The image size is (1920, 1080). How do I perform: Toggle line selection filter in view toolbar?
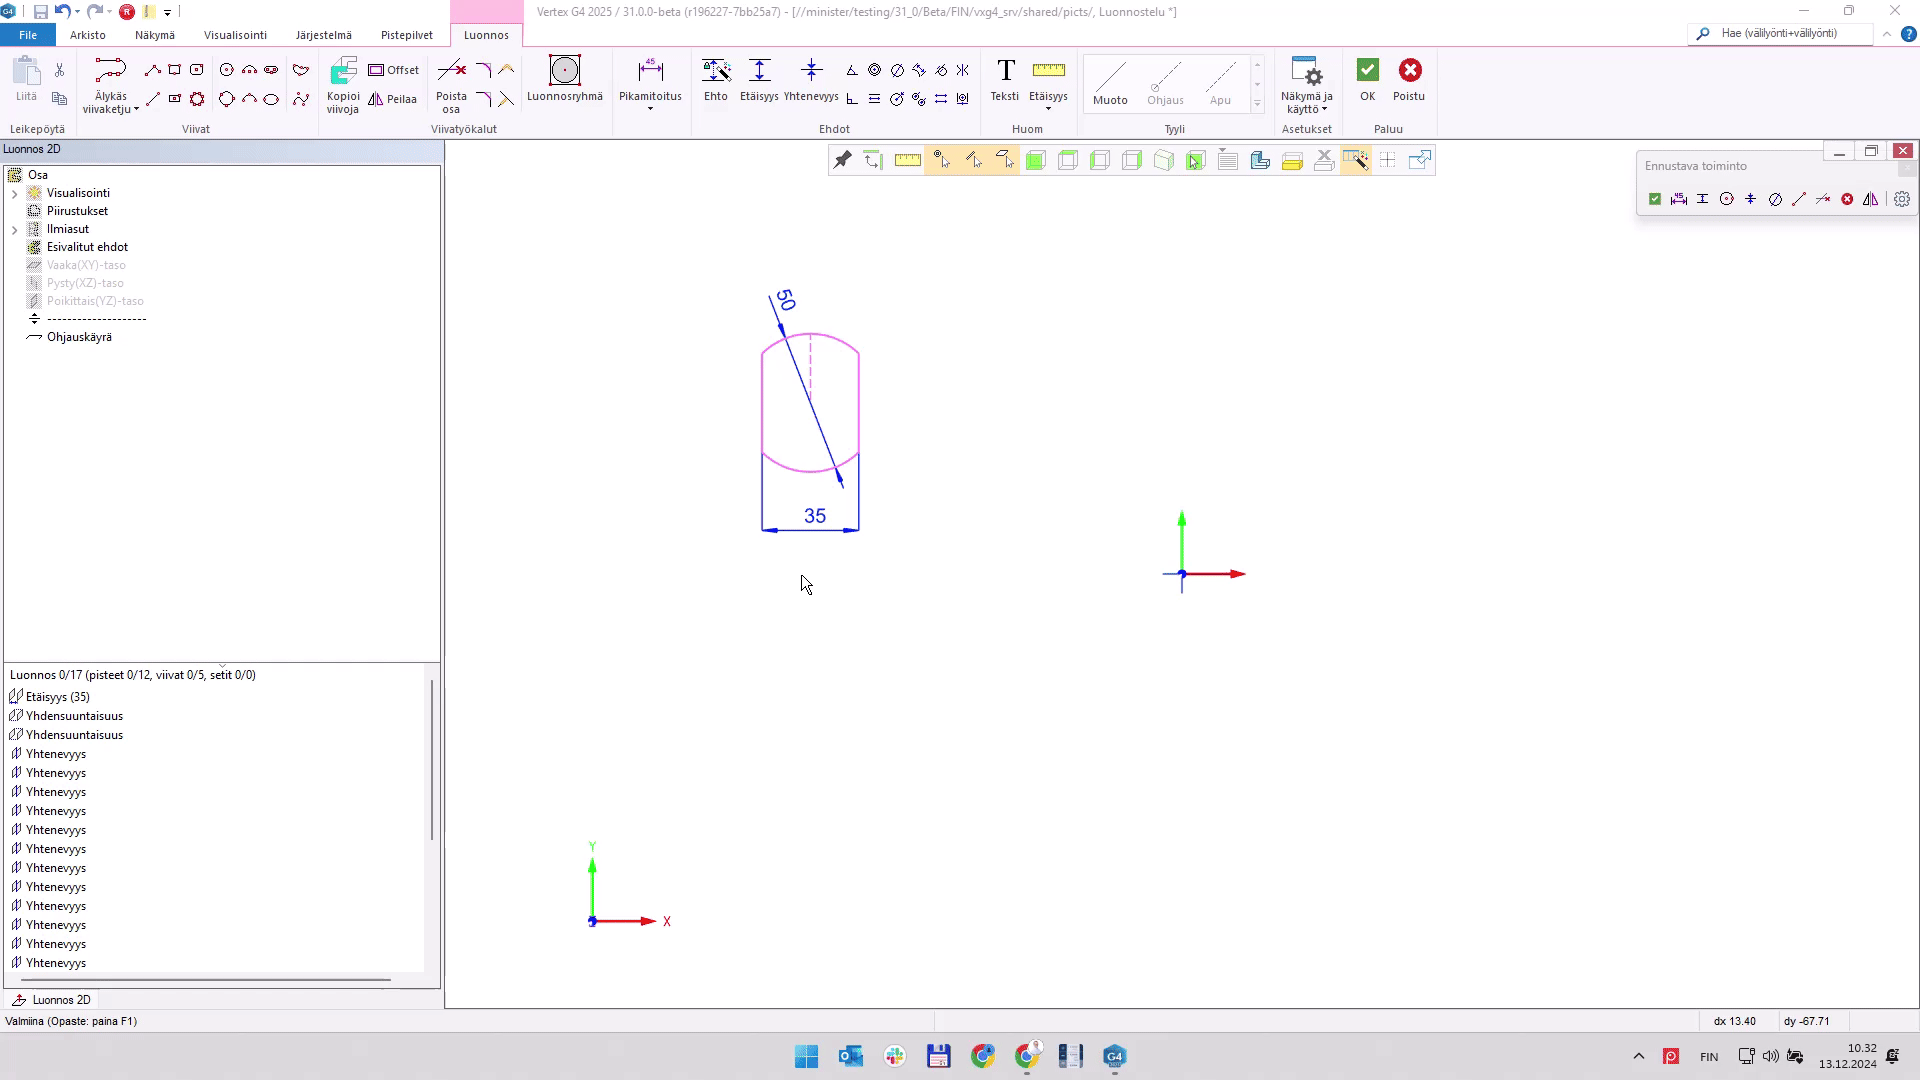973,160
